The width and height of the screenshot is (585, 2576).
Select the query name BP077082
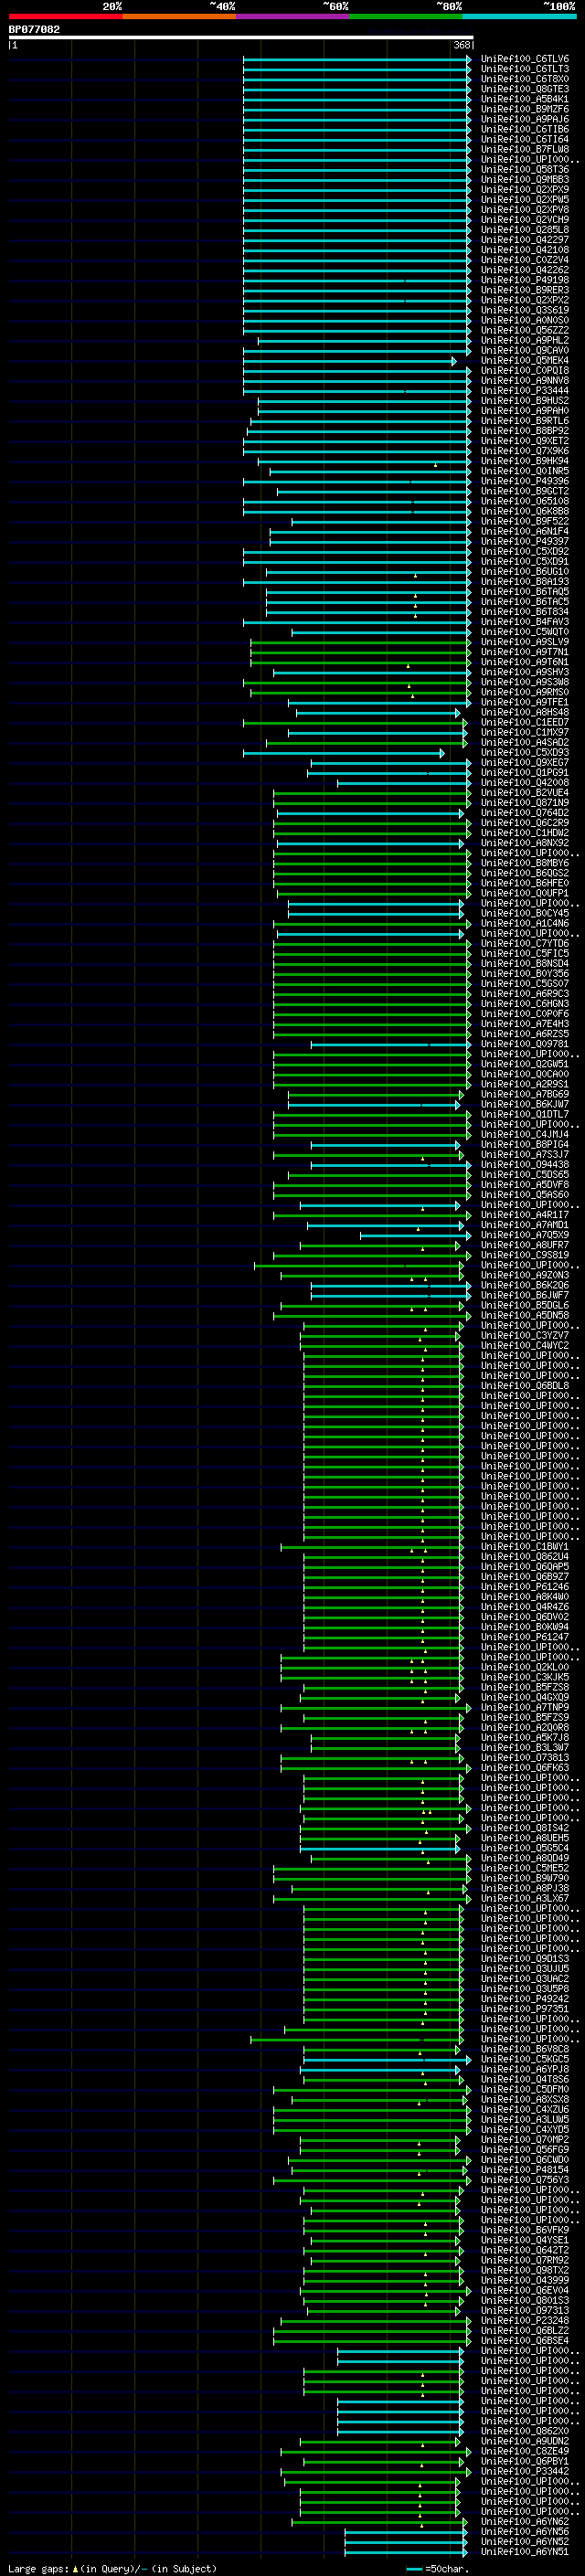(34, 29)
